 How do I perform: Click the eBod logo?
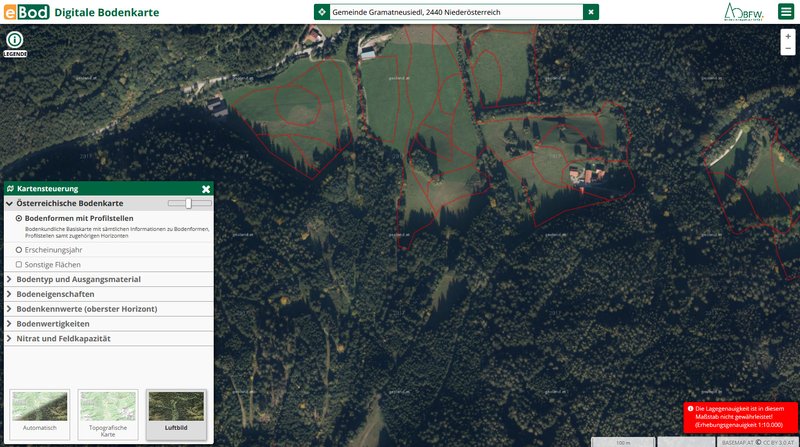[24, 12]
